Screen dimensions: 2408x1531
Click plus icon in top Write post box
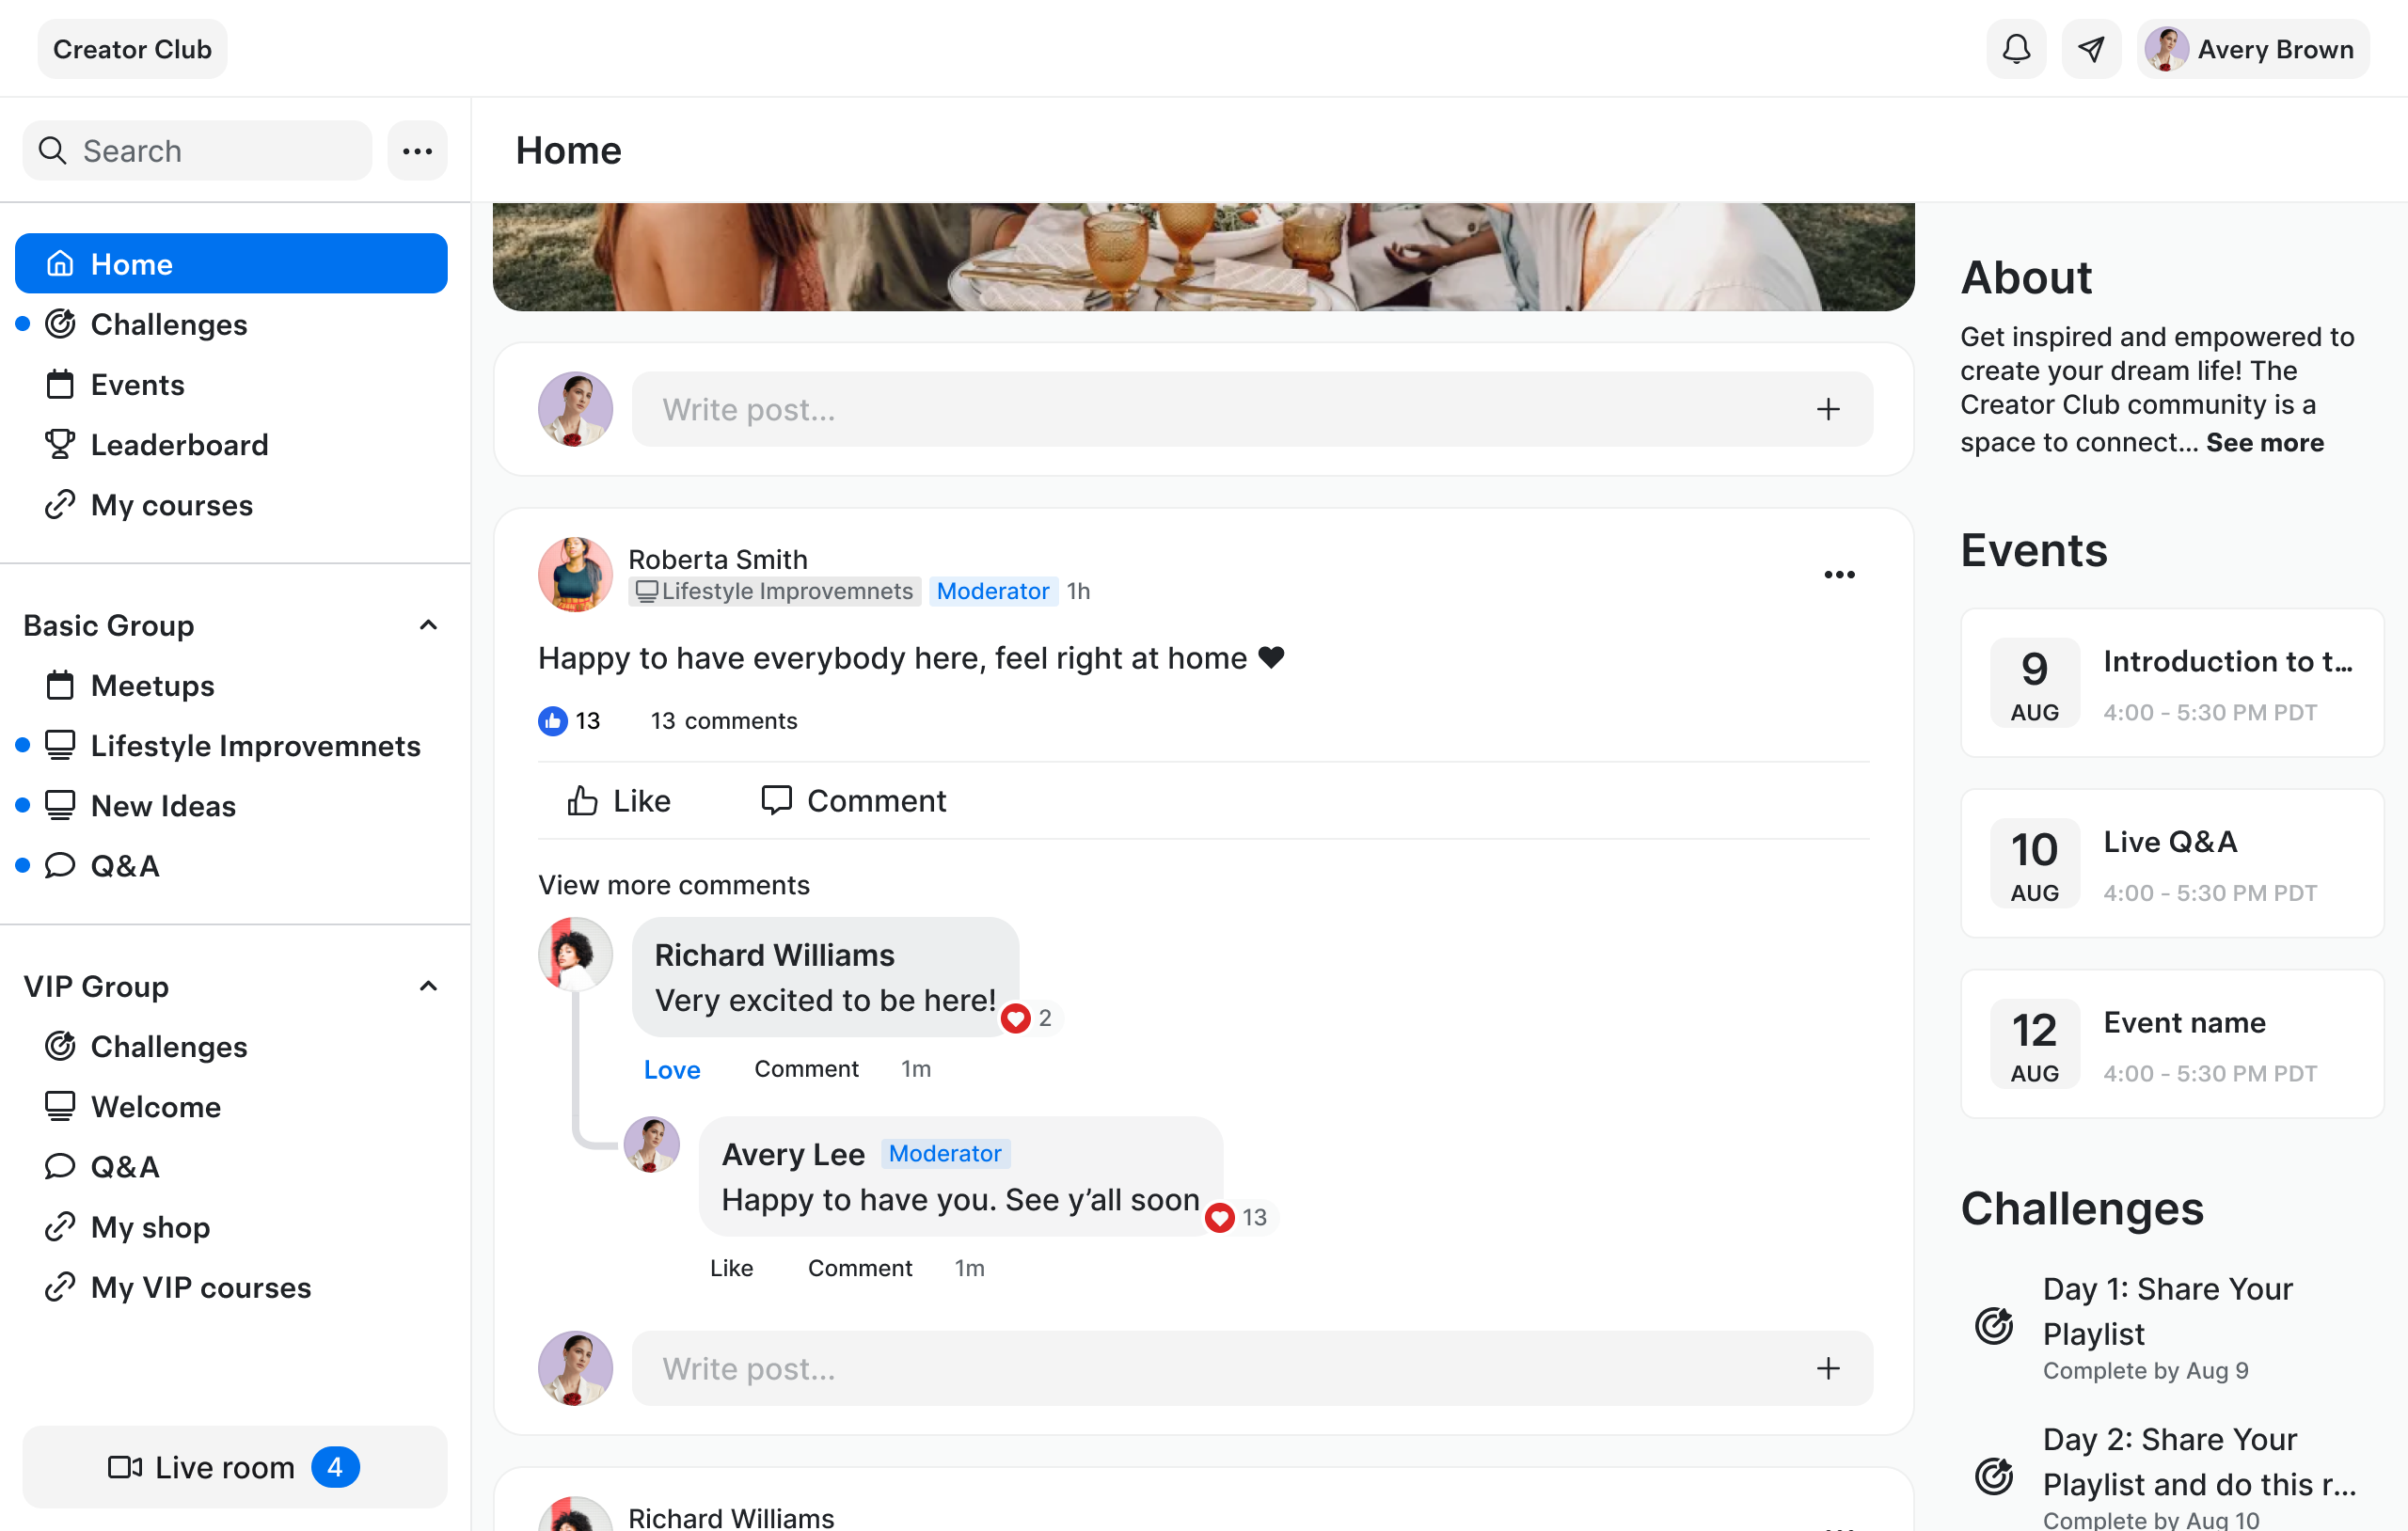[1827, 409]
